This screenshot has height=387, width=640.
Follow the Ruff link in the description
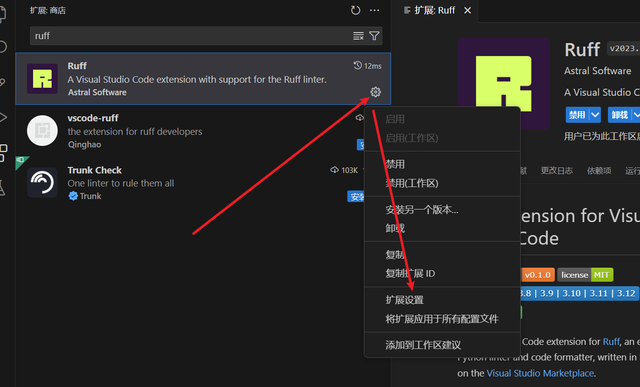click(611, 341)
